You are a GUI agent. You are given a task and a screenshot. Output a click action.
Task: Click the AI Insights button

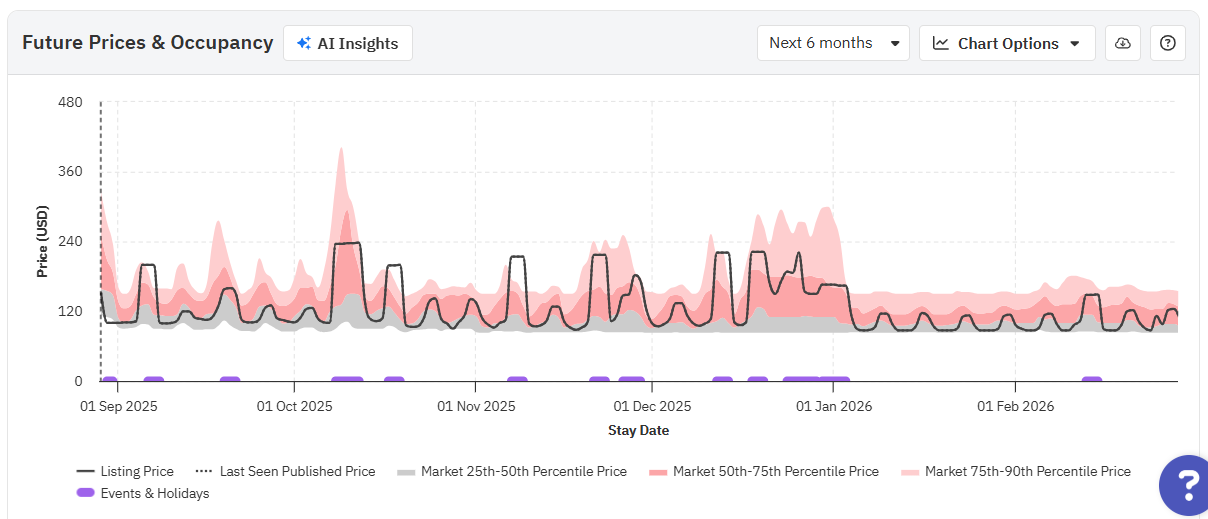[x=348, y=43]
